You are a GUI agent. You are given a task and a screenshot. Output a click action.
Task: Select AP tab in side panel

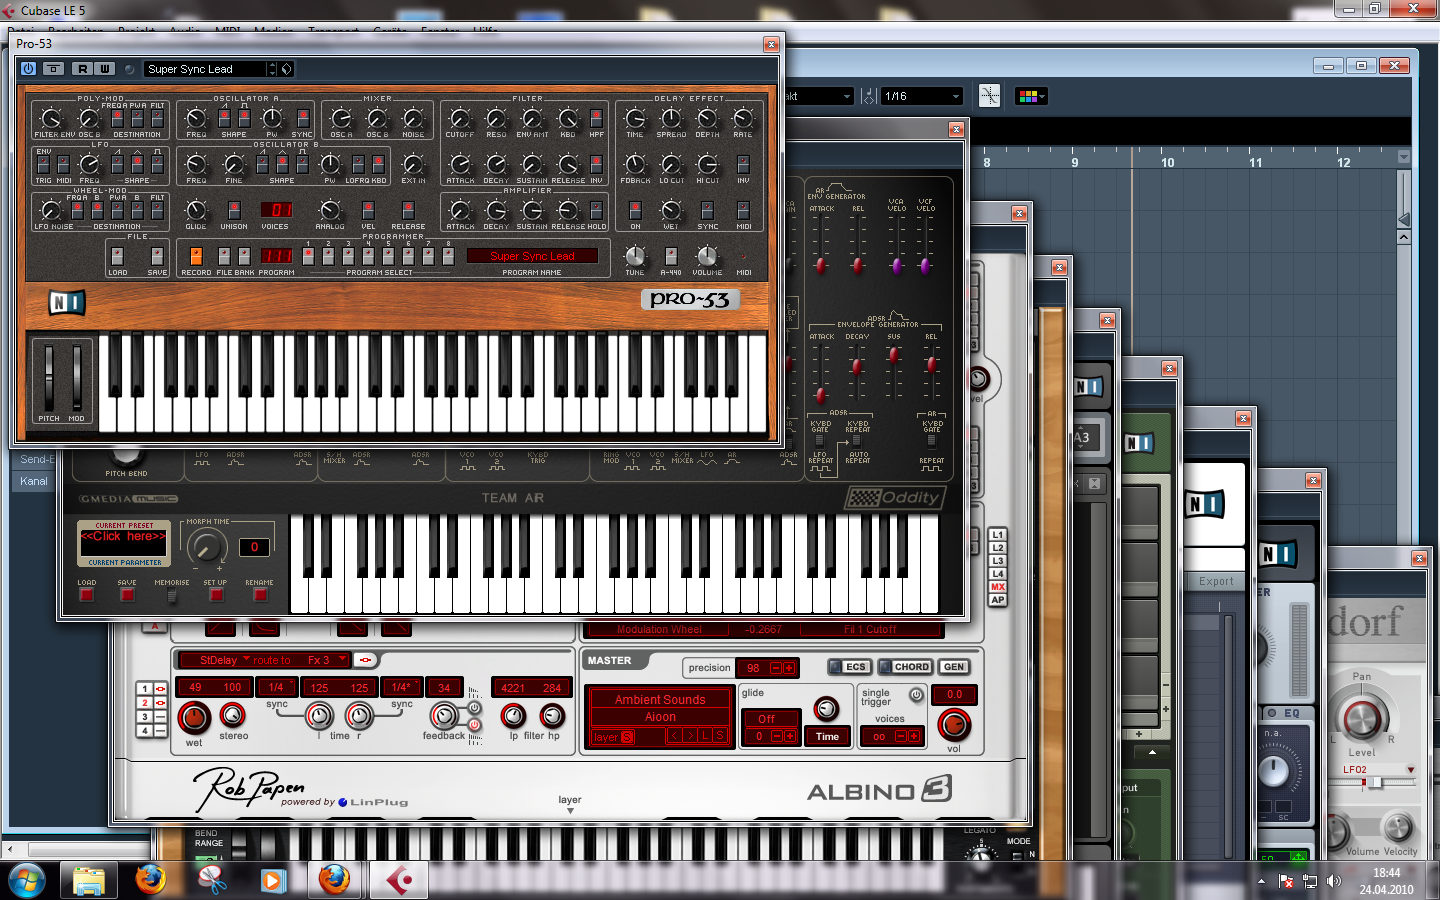click(997, 600)
